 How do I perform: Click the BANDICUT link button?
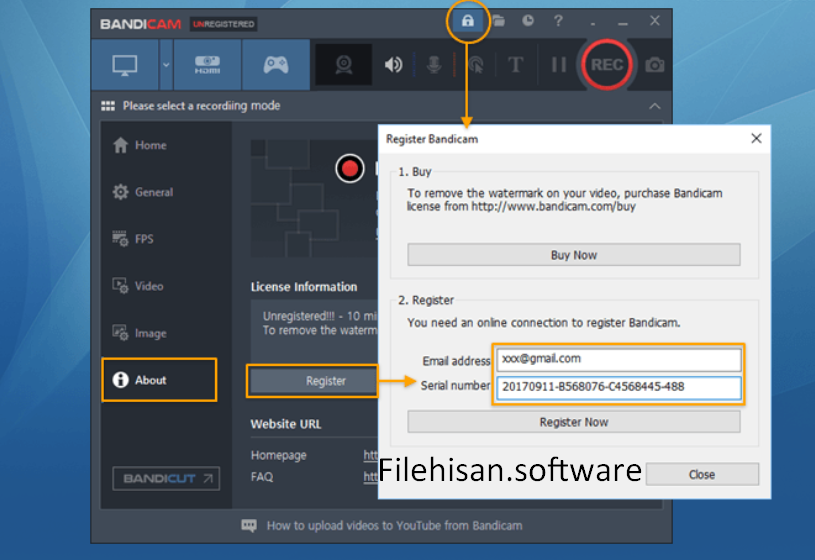coord(166,478)
